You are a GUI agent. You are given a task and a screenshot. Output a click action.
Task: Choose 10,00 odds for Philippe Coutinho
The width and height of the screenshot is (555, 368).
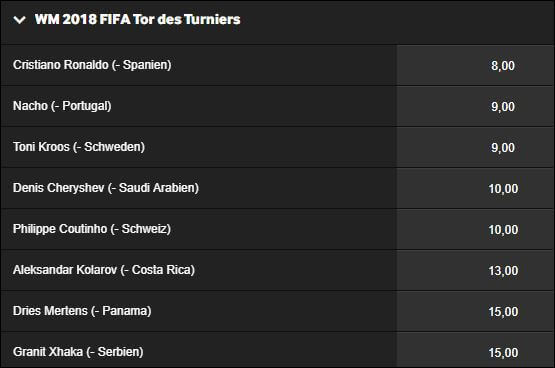(x=475, y=230)
